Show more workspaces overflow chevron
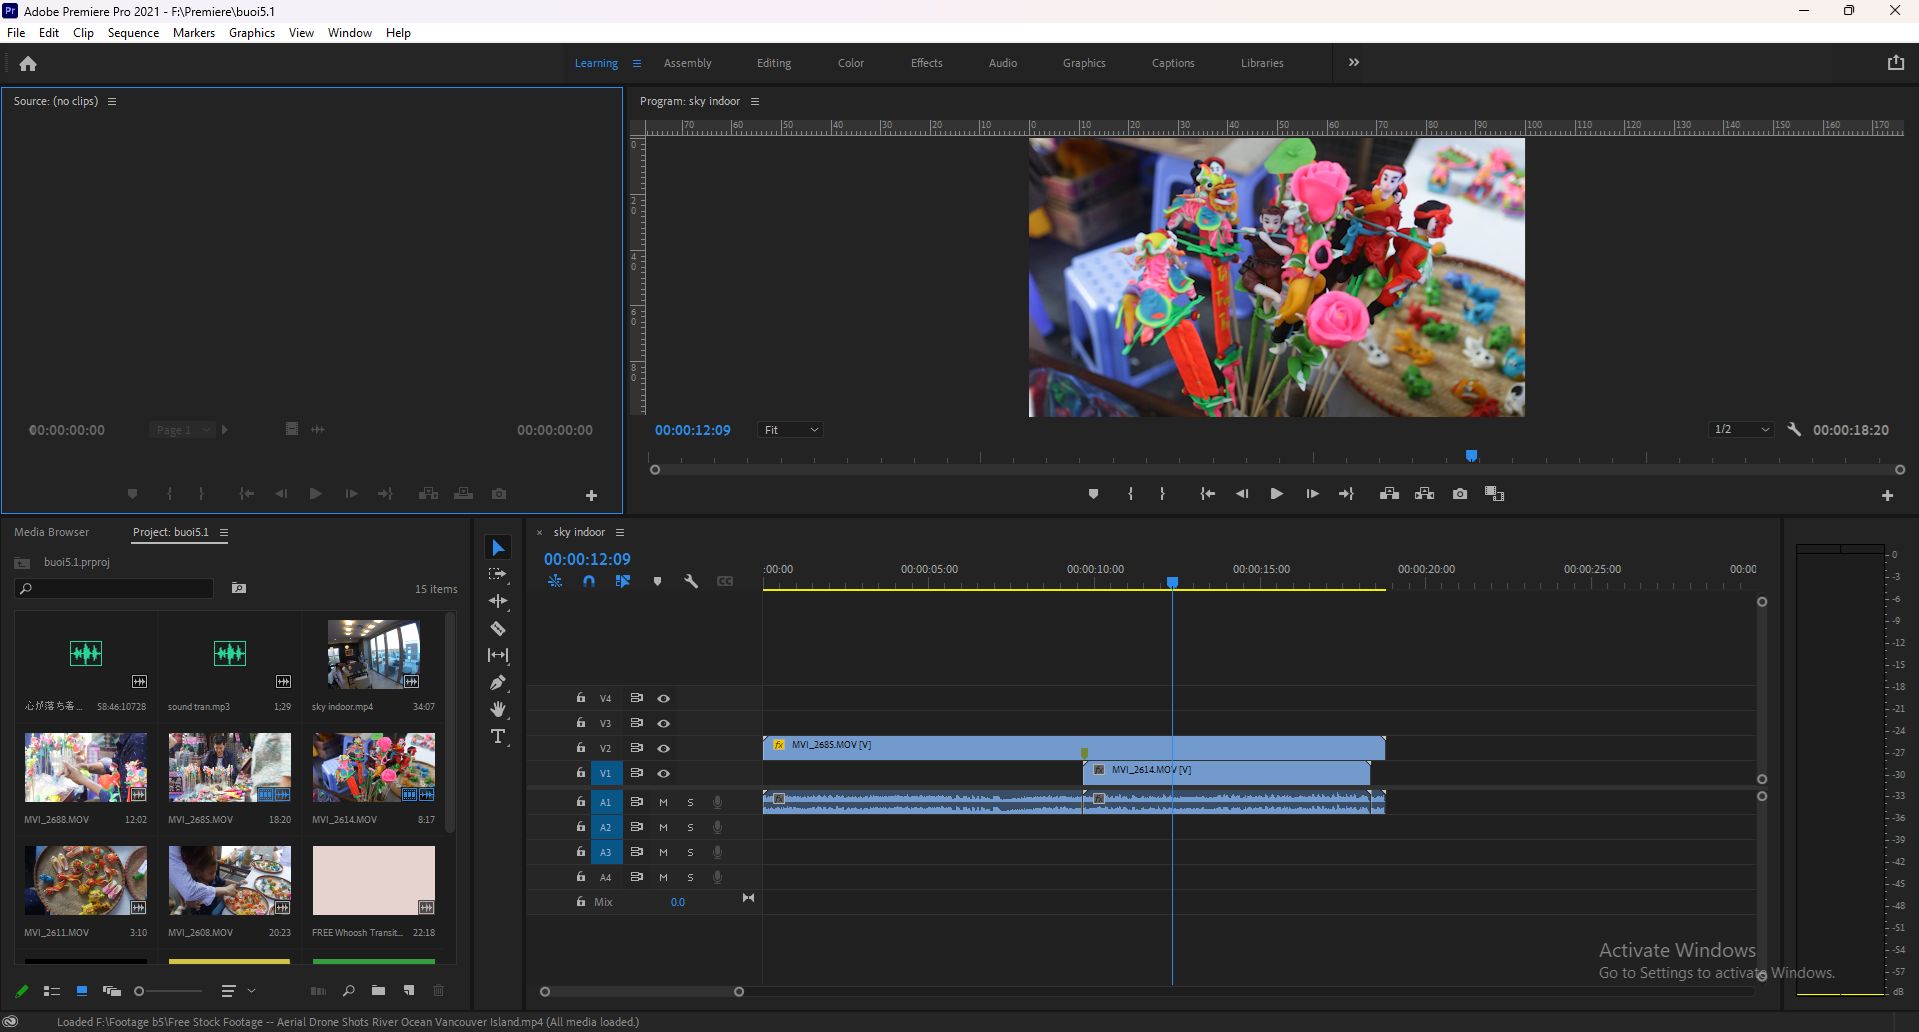This screenshot has width=1919, height=1032. (x=1354, y=62)
